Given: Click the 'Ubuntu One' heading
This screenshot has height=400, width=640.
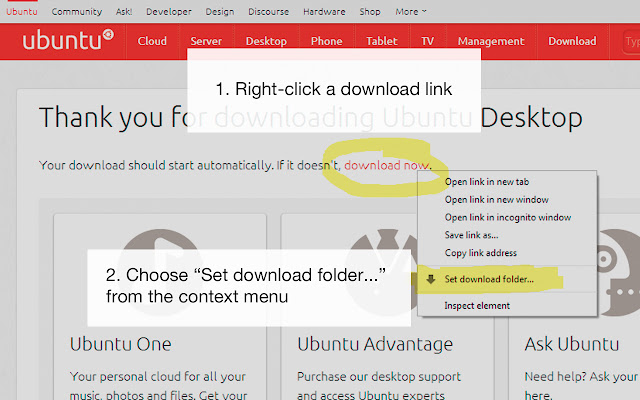Looking at the screenshot, I should (120, 344).
